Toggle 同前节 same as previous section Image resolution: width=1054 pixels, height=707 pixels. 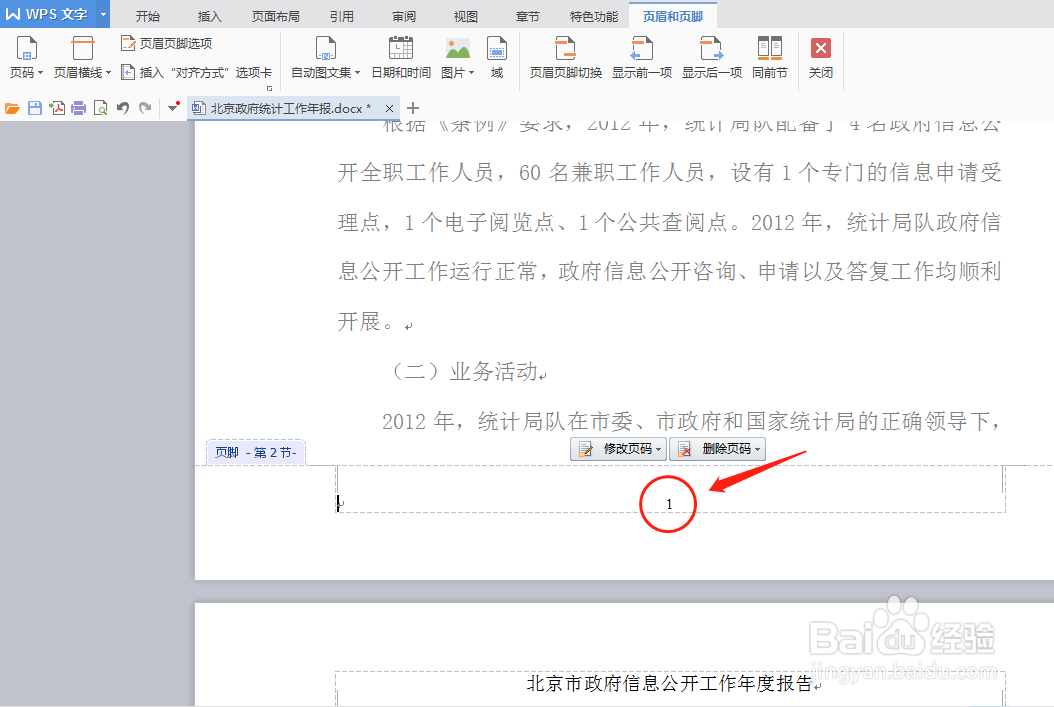point(770,58)
